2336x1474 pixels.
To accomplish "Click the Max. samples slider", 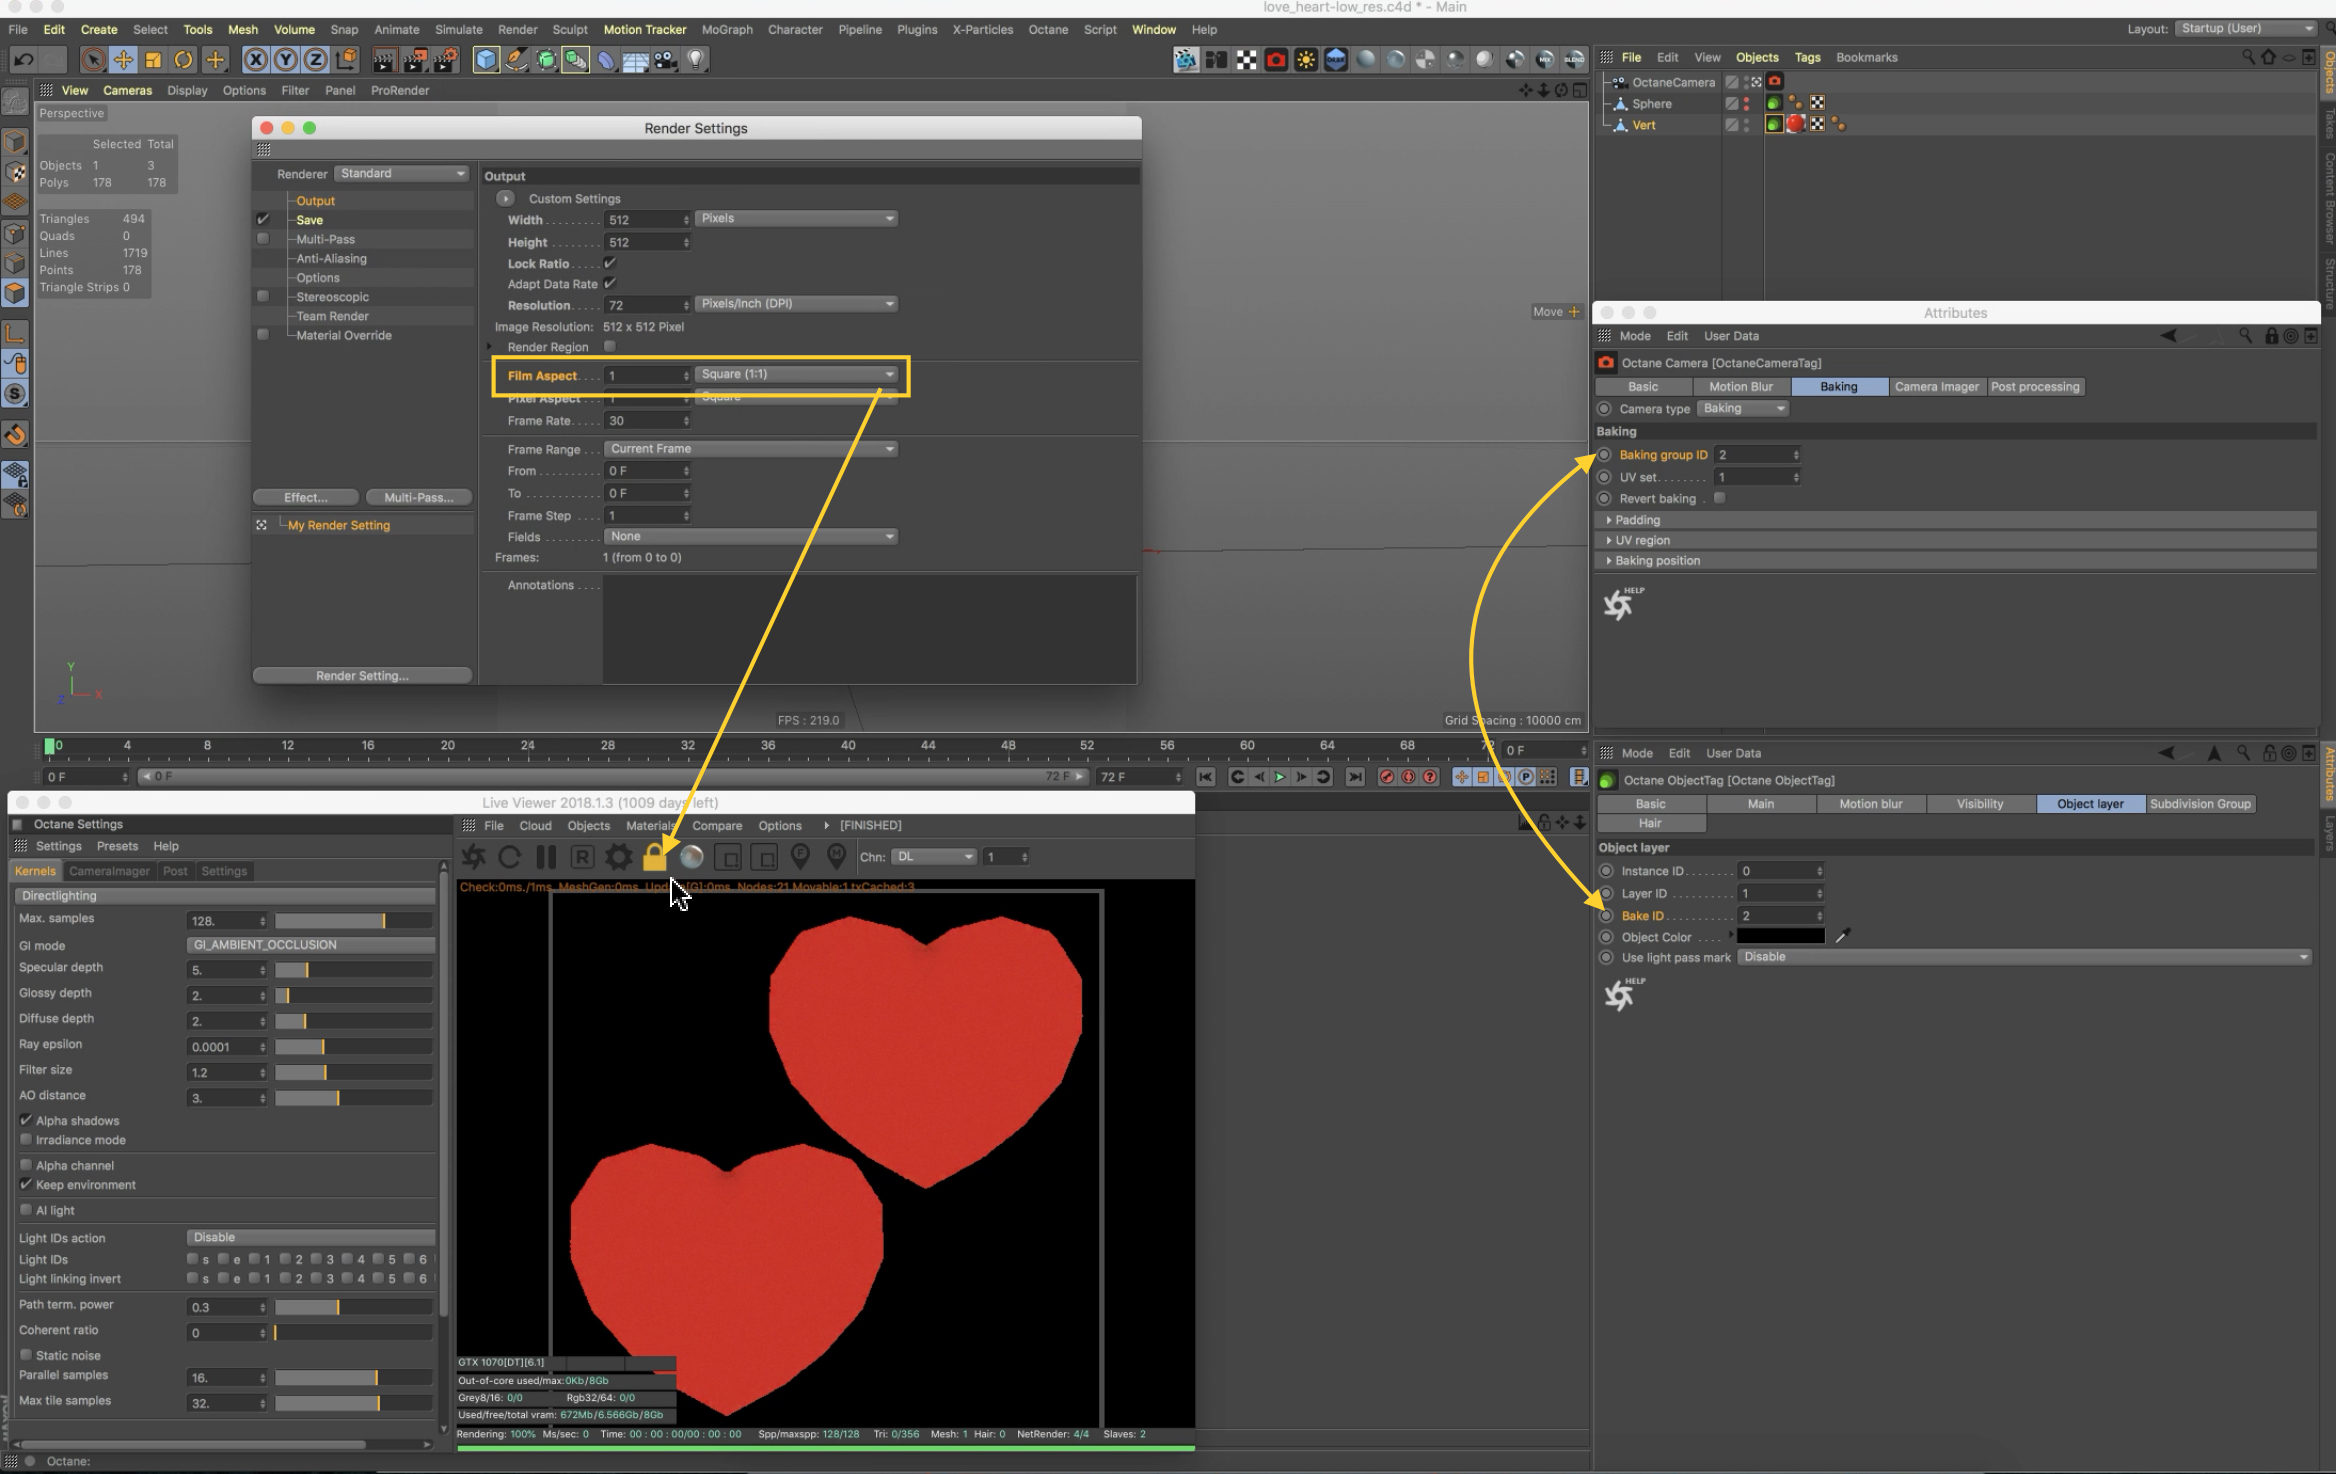I will coord(353,920).
